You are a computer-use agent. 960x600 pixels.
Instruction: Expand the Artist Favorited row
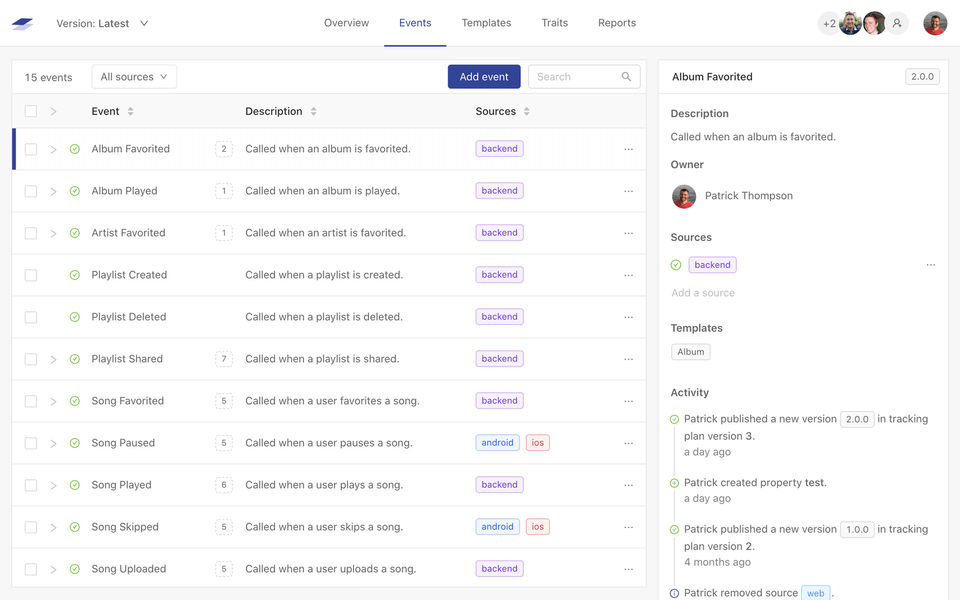point(53,233)
